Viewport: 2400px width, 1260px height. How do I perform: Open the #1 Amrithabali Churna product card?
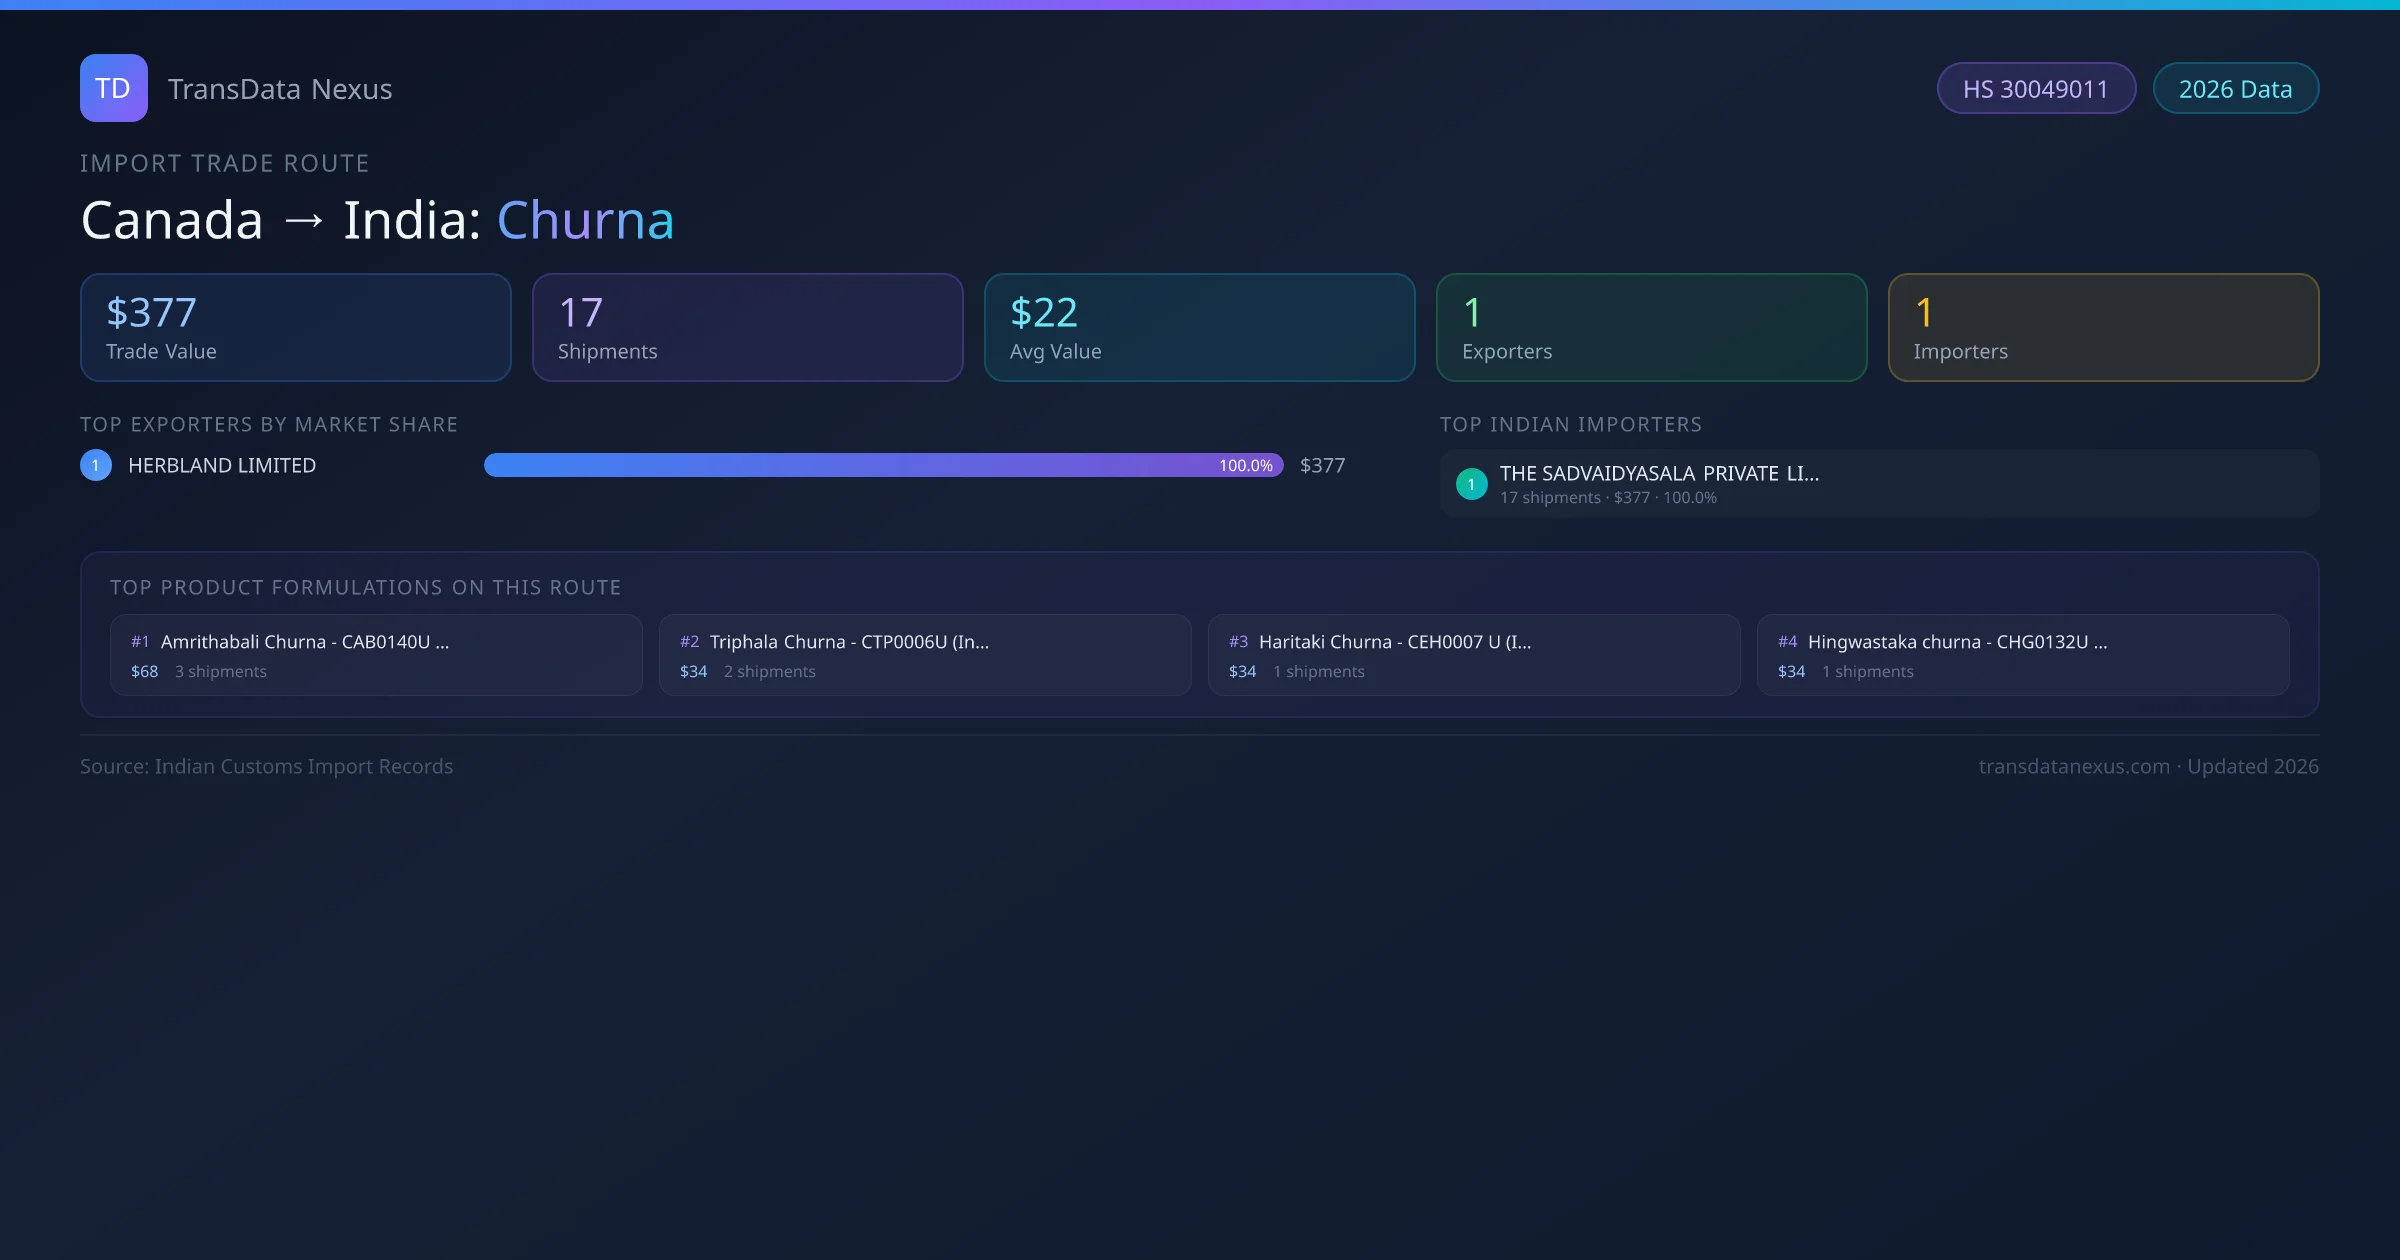pyautogui.click(x=376, y=655)
